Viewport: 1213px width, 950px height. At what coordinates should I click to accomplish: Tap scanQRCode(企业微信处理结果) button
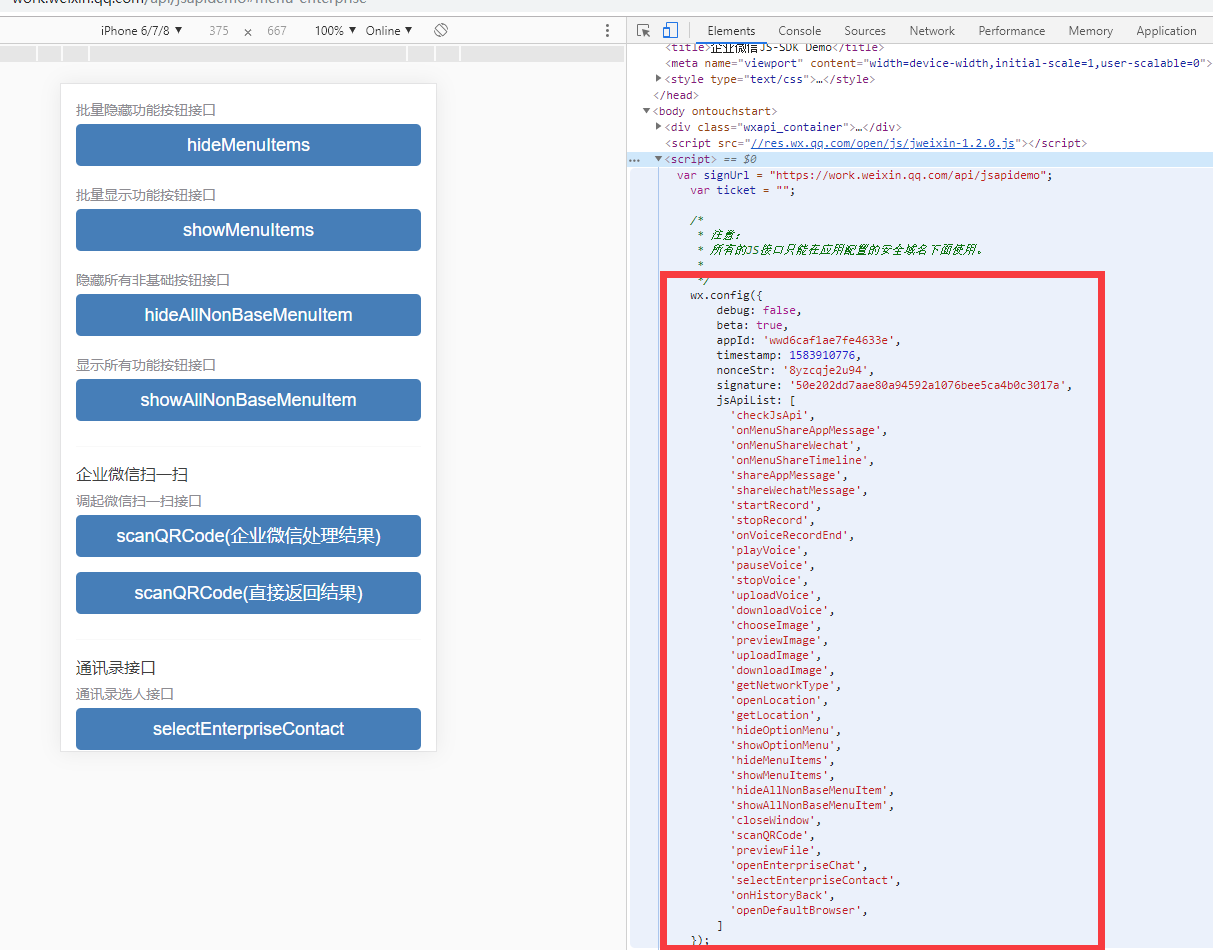pos(248,536)
